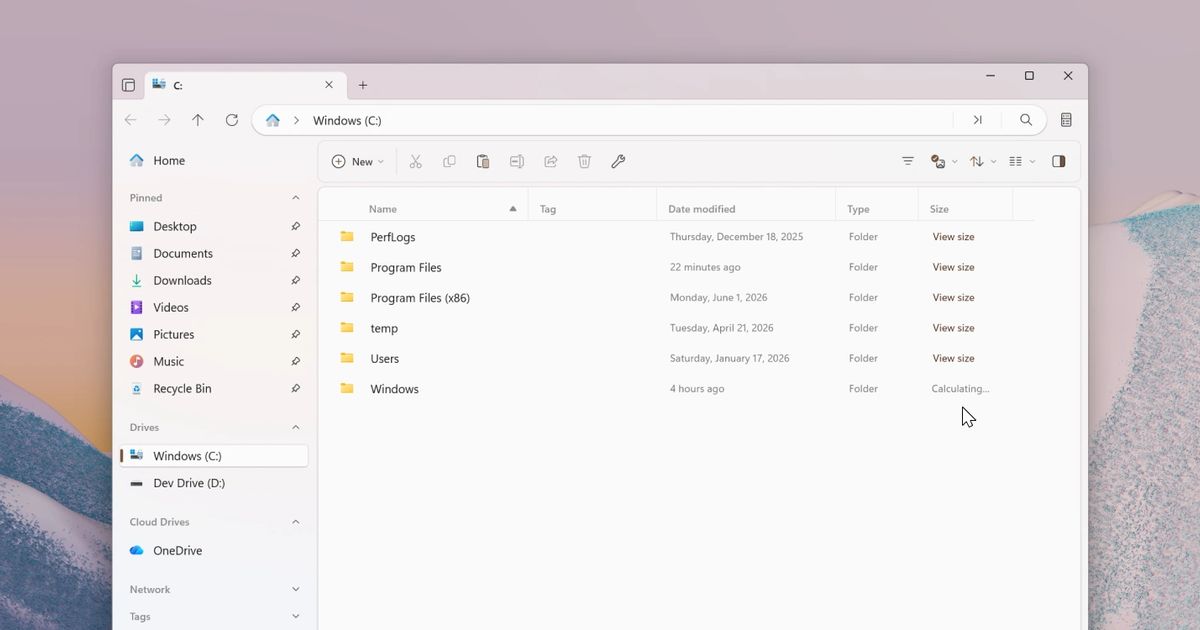Open Desktop in the sidebar
Screen dimensions: 1200x630
click(x=214, y=226)
